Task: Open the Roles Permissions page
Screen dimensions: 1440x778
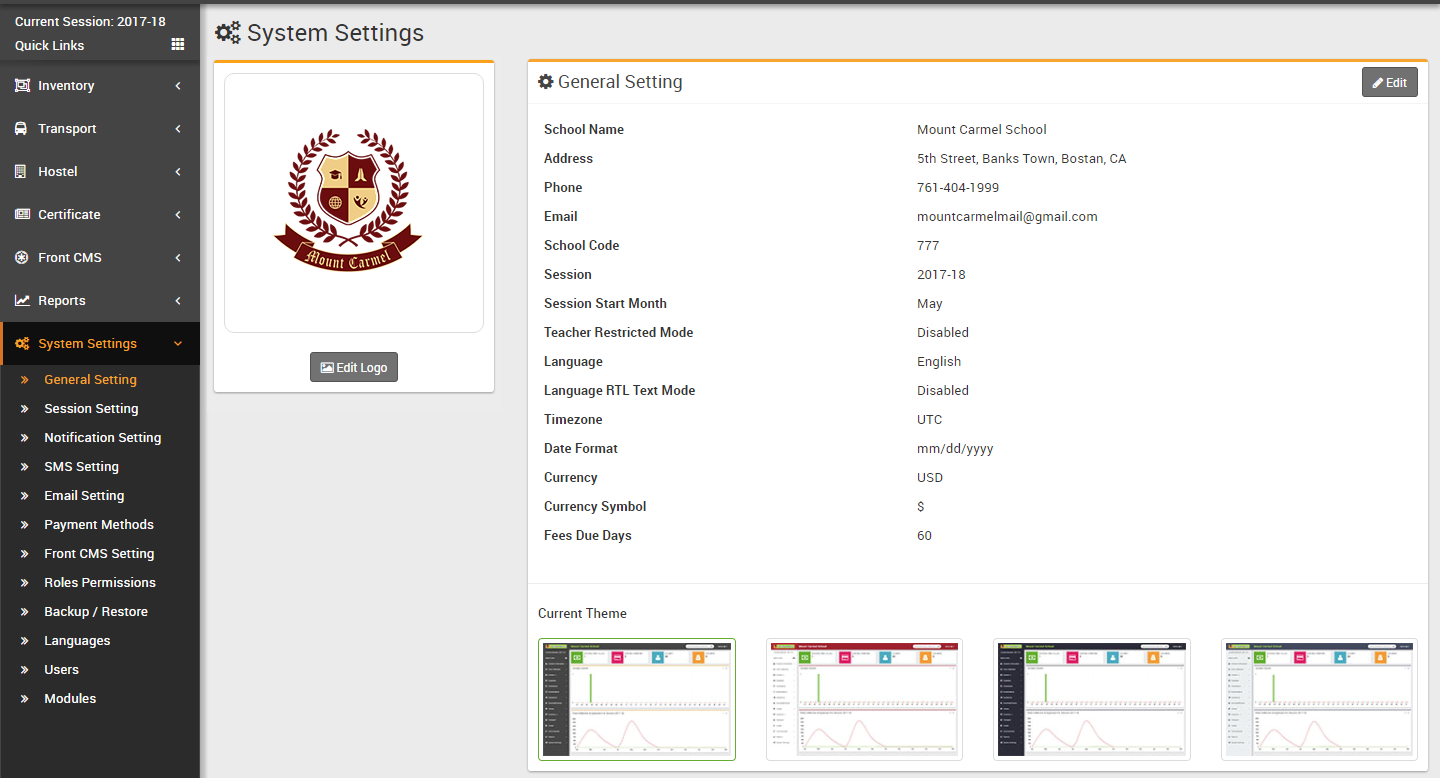Action: 100,583
